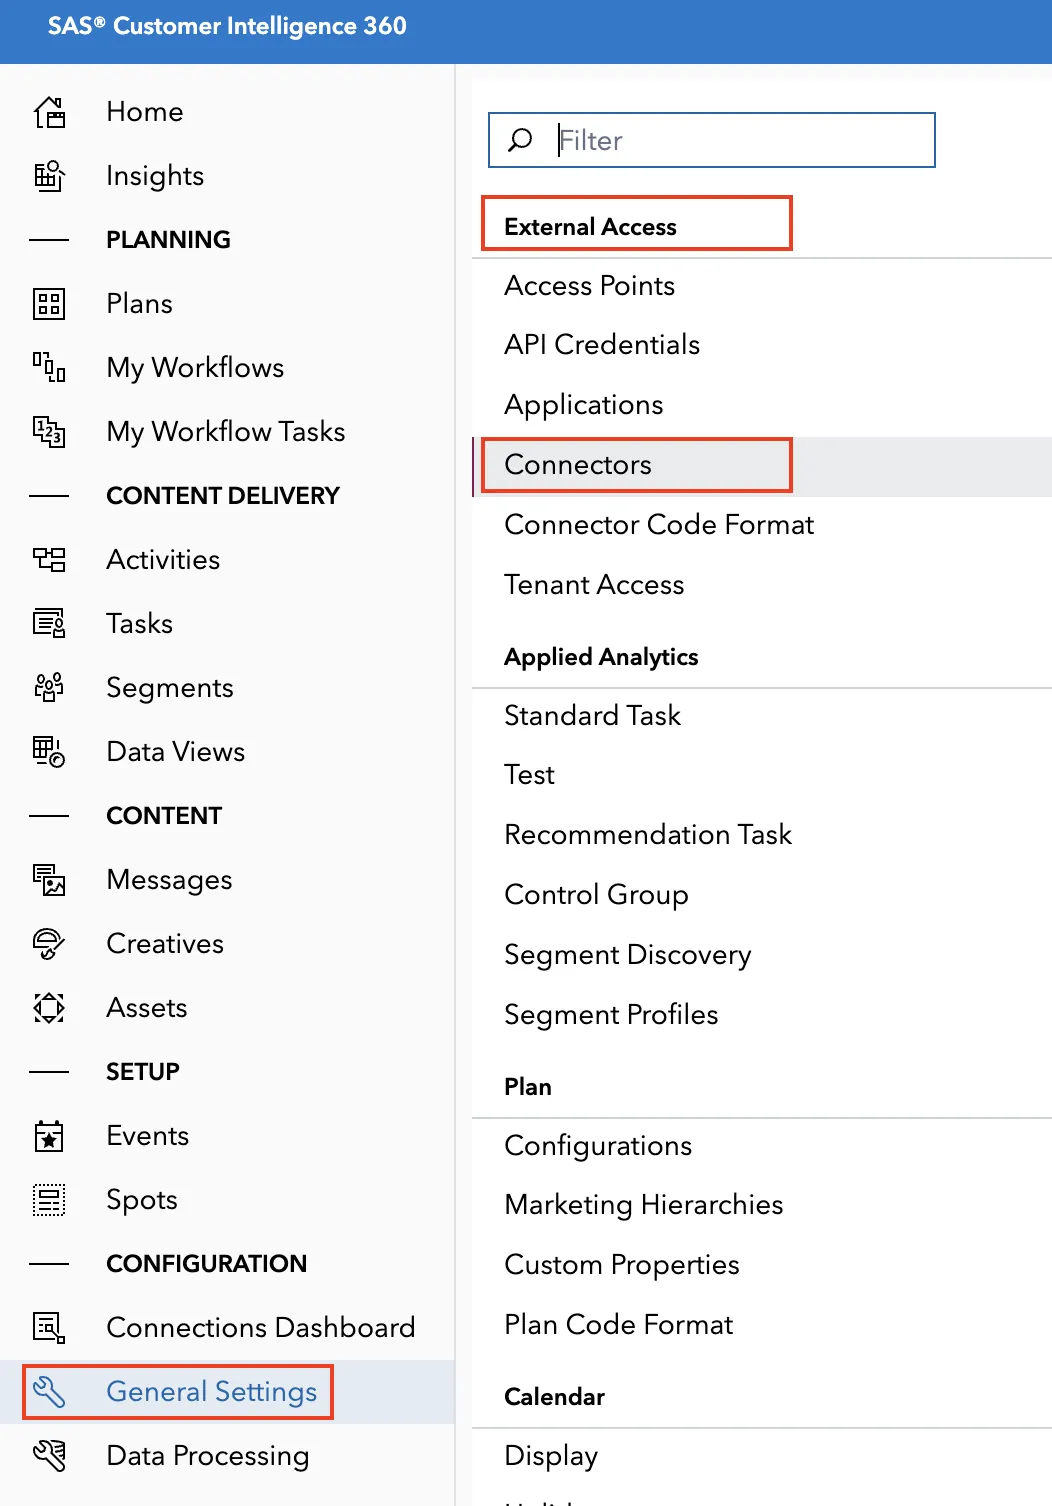Open Recommendation Task setting

pos(648,835)
